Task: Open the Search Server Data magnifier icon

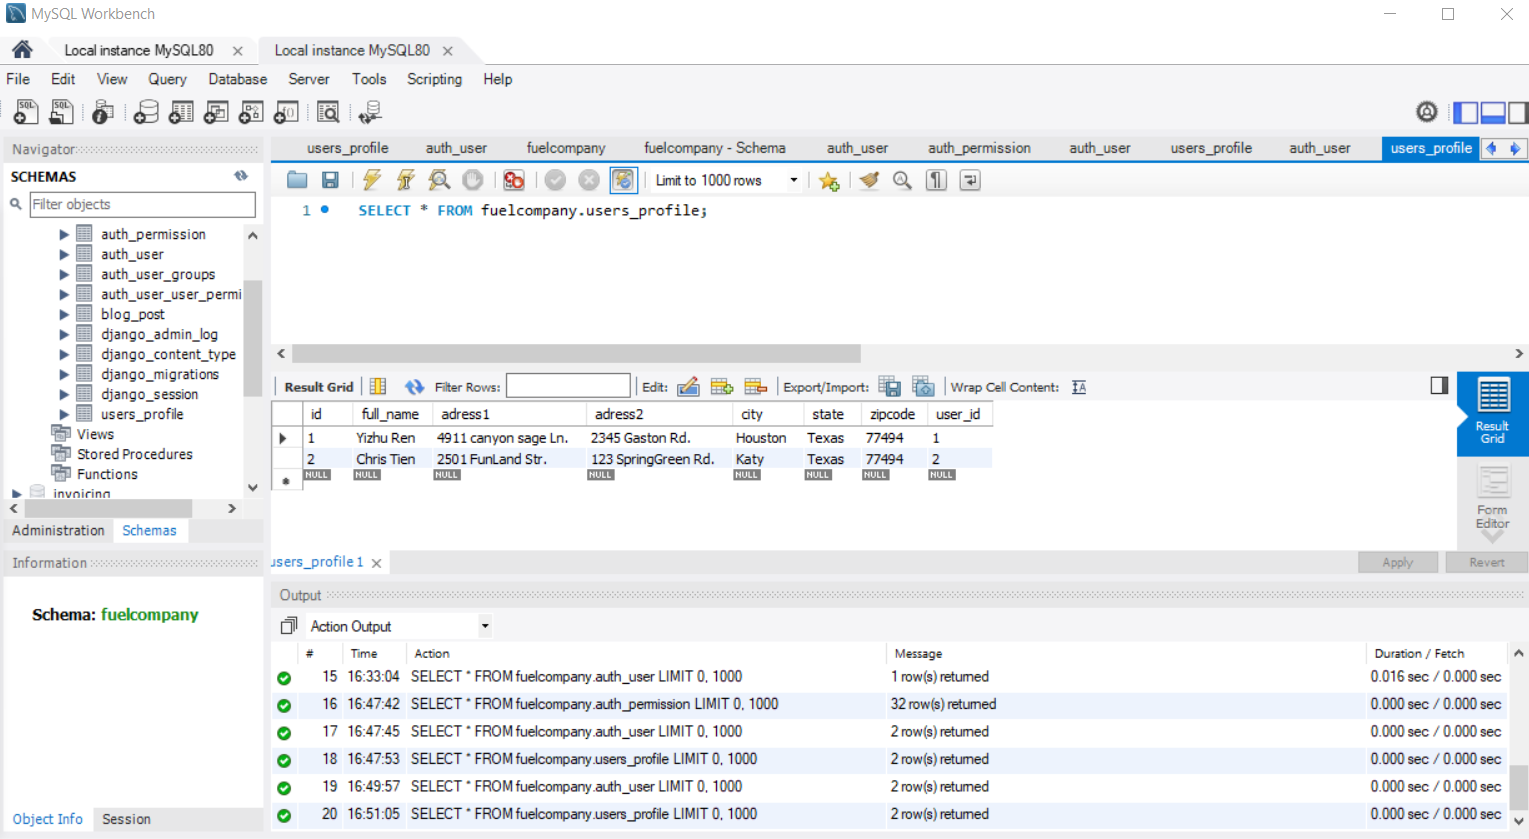Action: point(328,111)
